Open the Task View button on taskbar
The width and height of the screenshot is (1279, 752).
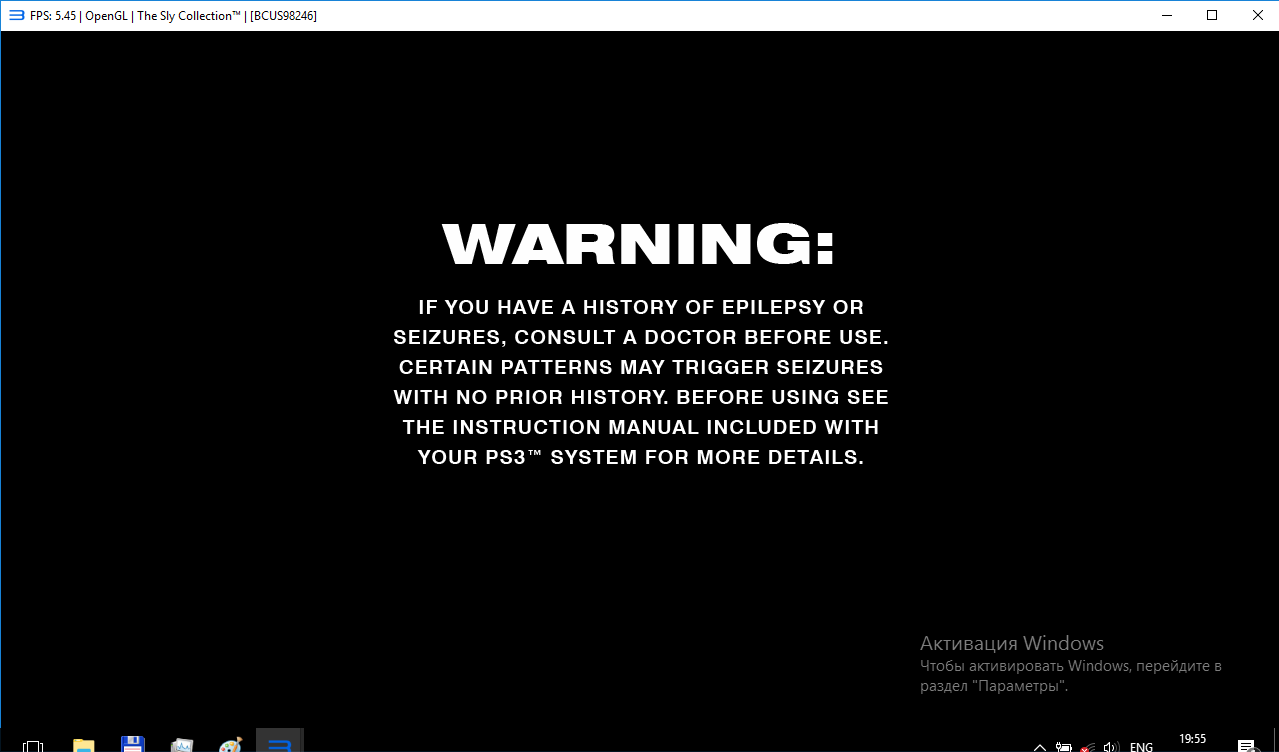click(x=33, y=745)
